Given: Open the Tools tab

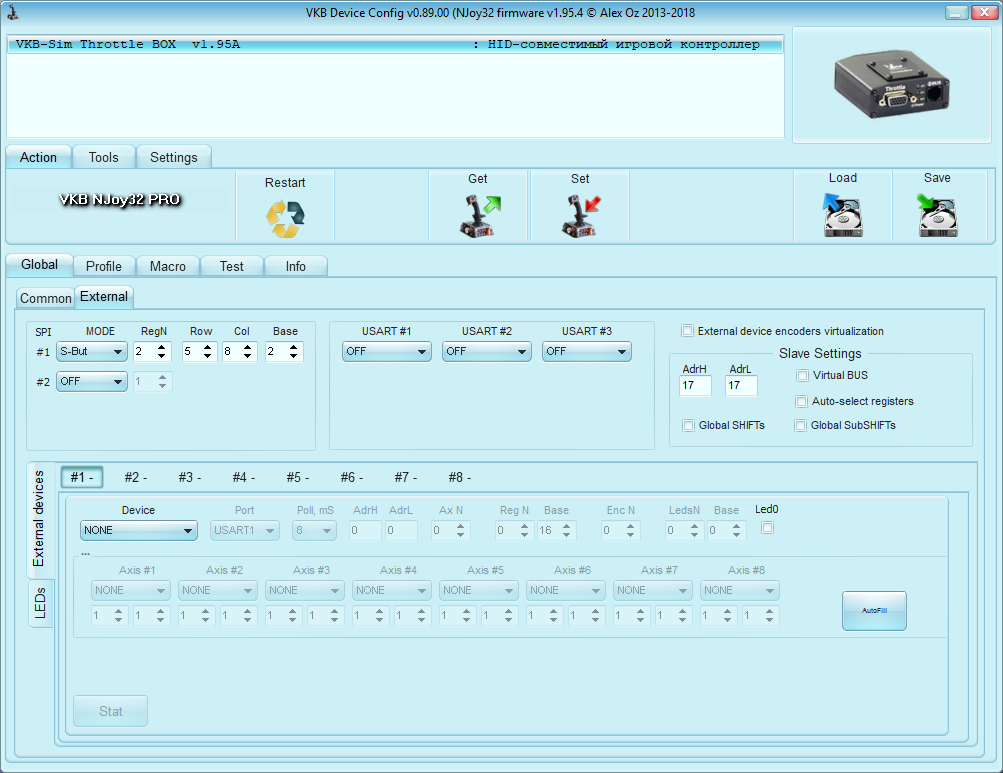Looking at the screenshot, I should [103, 157].
